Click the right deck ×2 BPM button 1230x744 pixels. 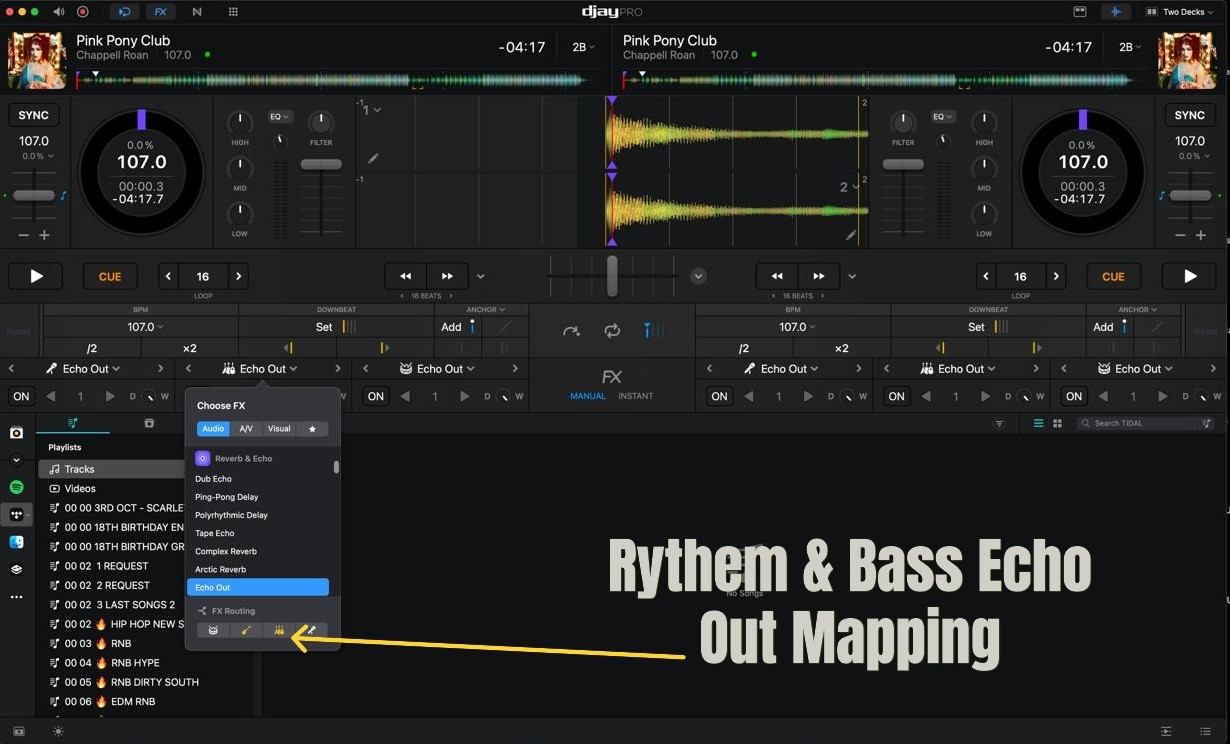[x=841, y=348]
